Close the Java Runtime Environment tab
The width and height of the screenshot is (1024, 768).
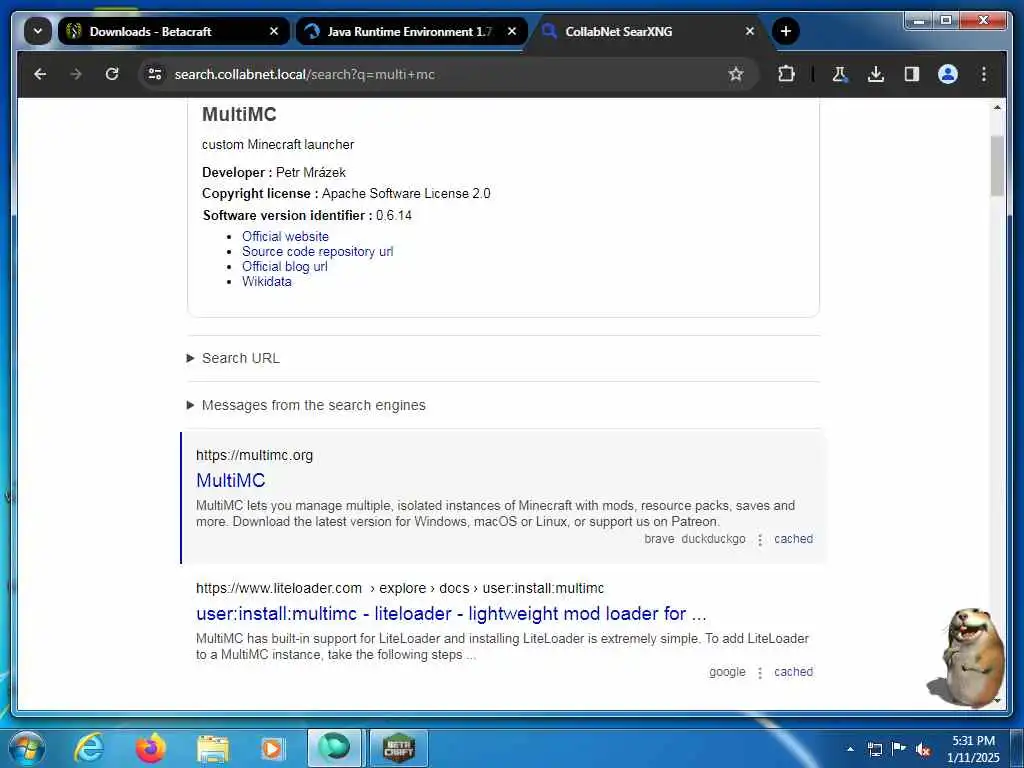click(512, 31)
